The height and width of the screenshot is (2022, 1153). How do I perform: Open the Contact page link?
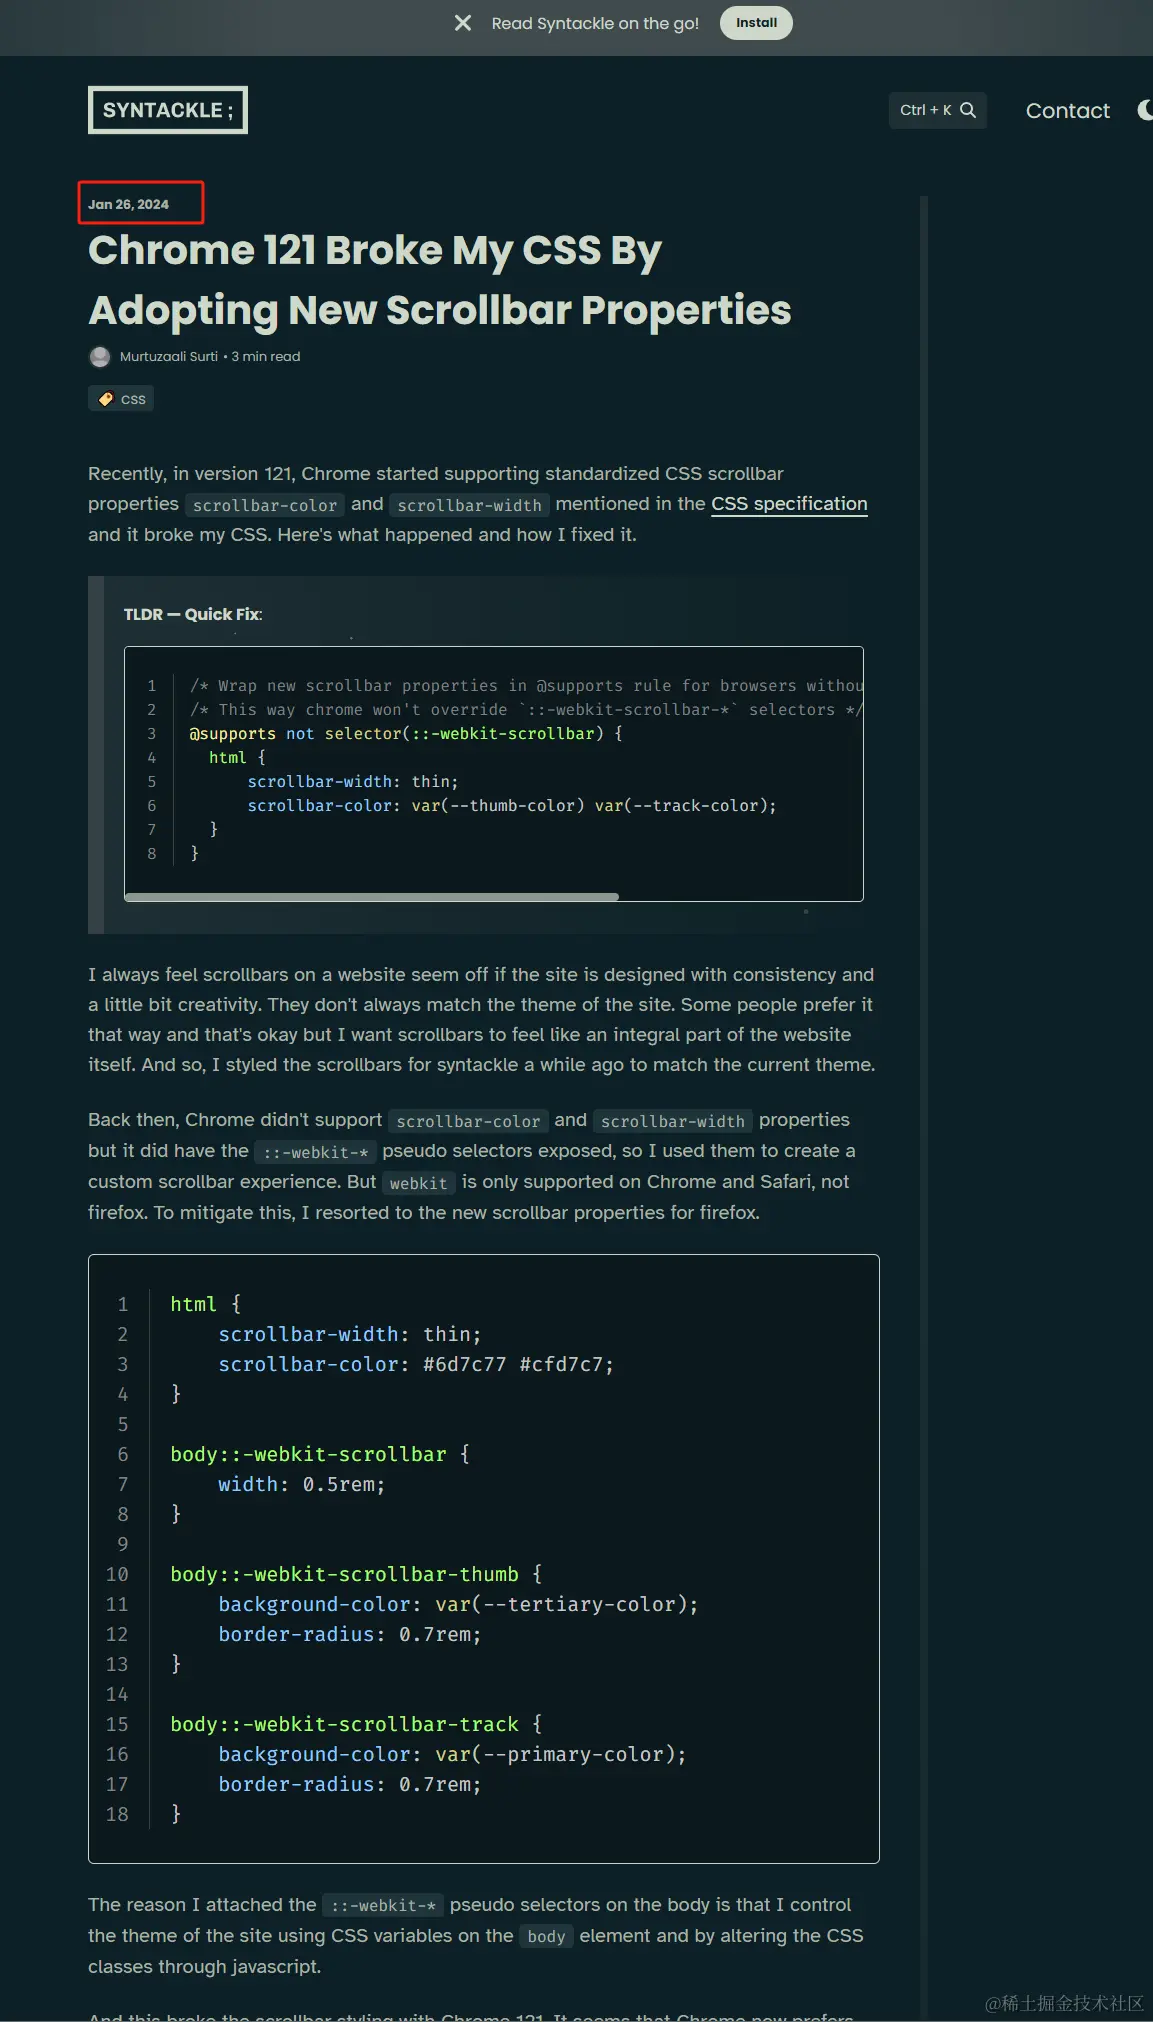1067,111
